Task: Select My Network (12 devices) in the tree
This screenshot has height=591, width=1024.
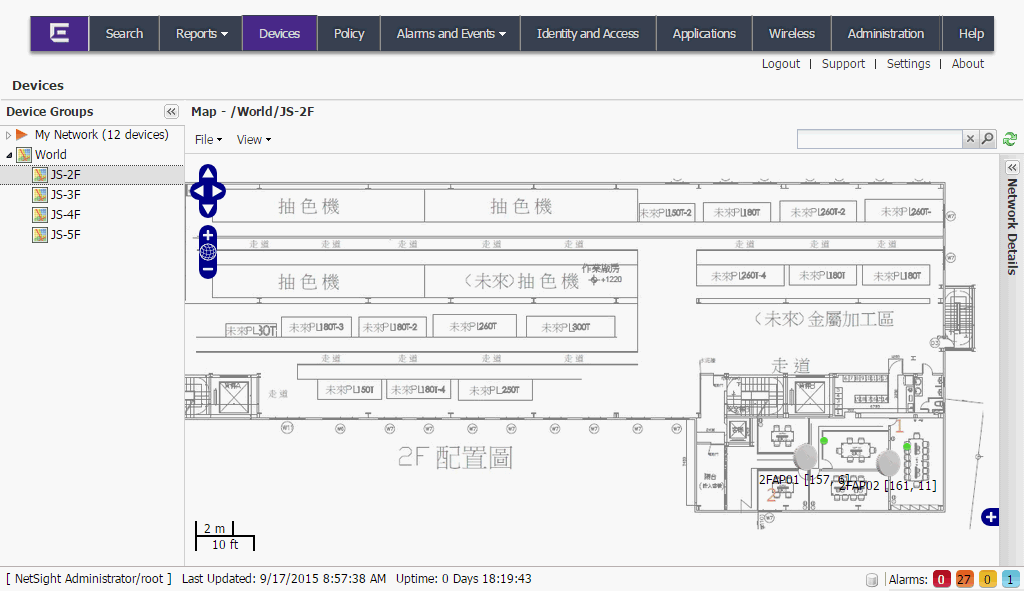Action: 102,135
